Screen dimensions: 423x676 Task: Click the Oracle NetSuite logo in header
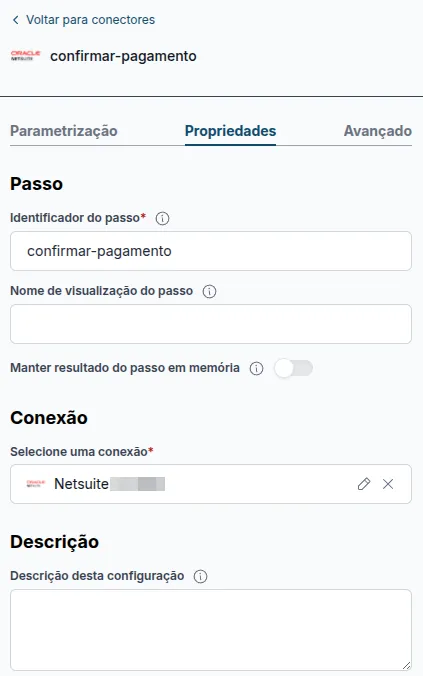pos(25,56)
